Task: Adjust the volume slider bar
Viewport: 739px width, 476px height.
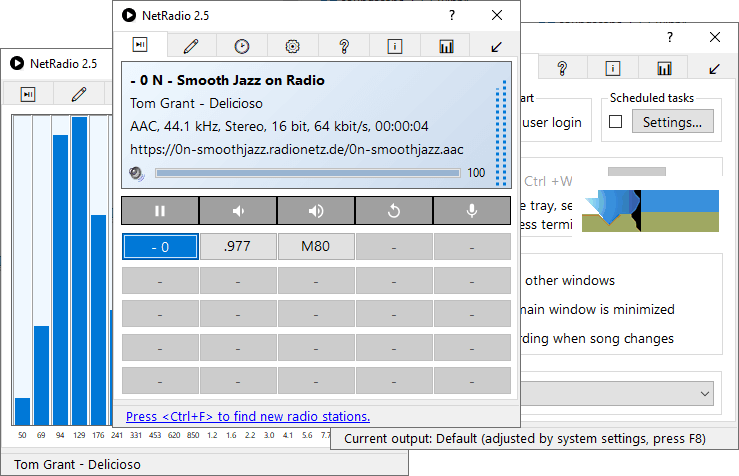Action: point(308,173)
